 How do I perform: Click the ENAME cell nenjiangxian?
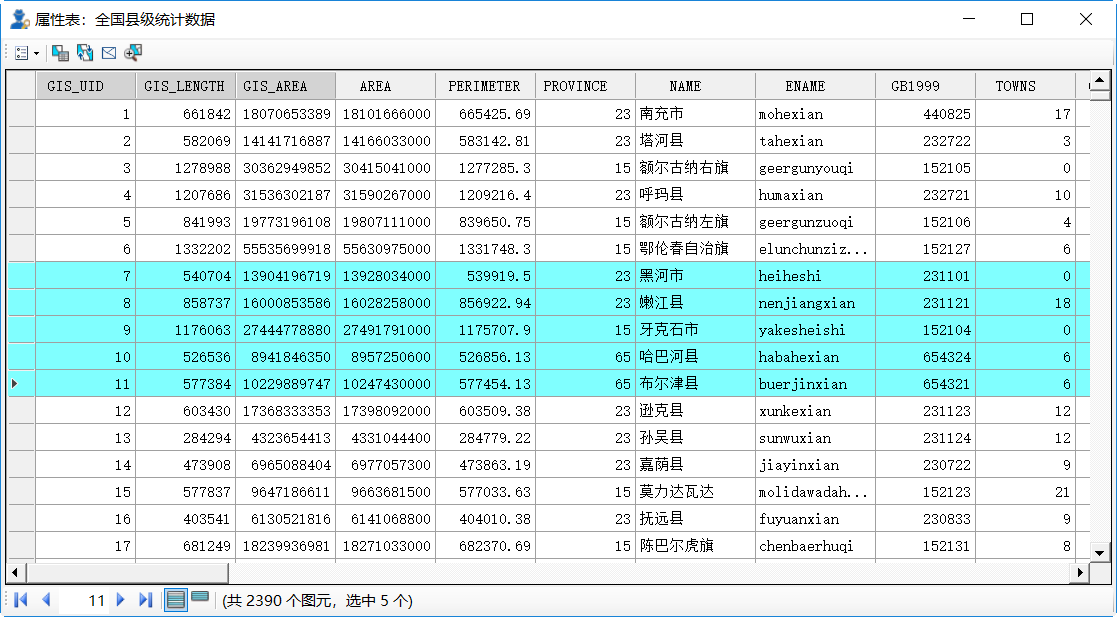point(816,303)
